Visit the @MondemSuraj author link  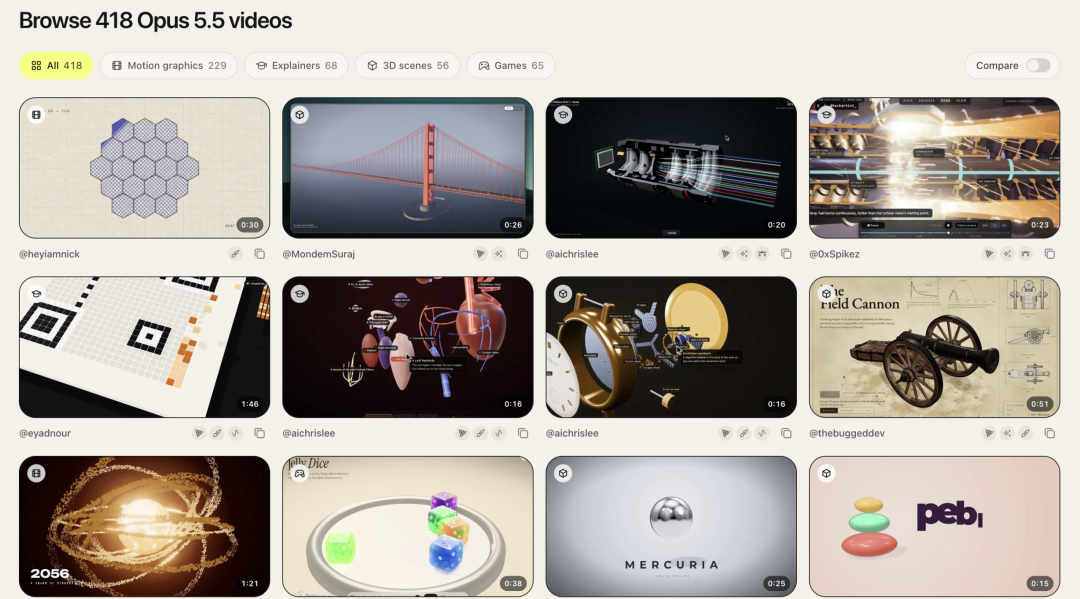[x=319, y=254]
